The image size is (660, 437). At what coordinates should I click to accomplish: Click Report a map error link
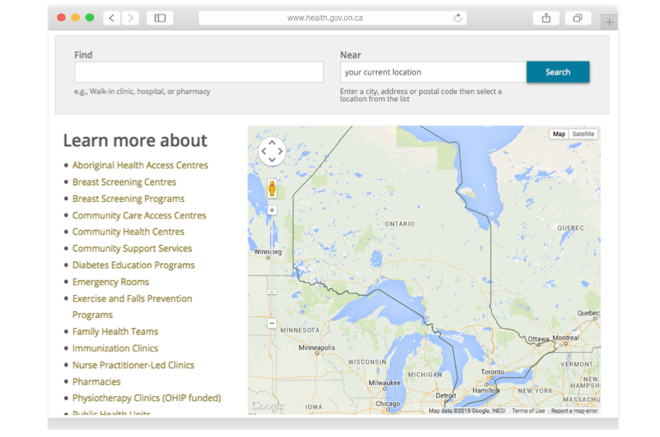[x=574, y=410]
